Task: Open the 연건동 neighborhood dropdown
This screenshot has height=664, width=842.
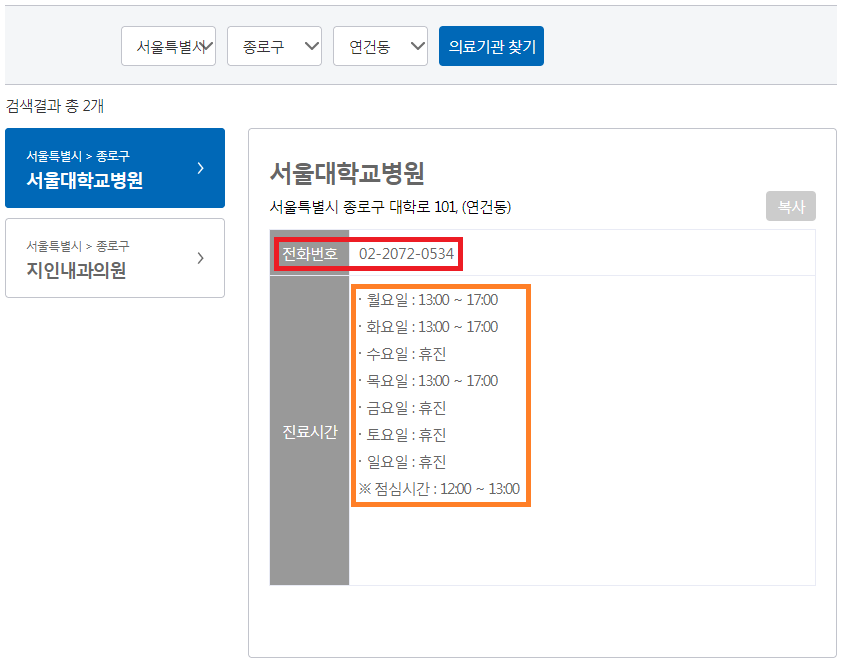Action: [380, 46]
